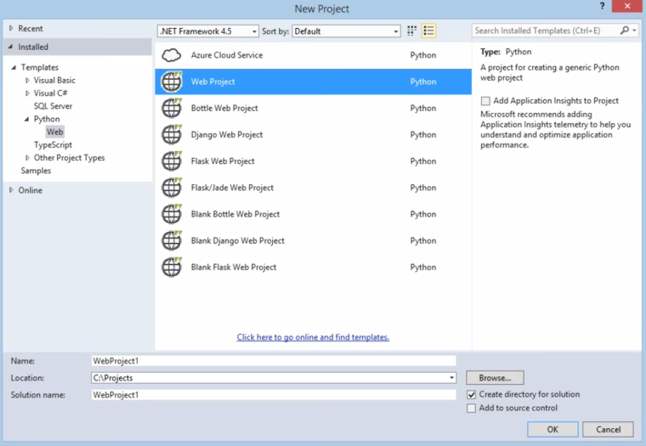Select the Blank Django Web Project label
Screen dimensions: 646x446
(237, 241)
